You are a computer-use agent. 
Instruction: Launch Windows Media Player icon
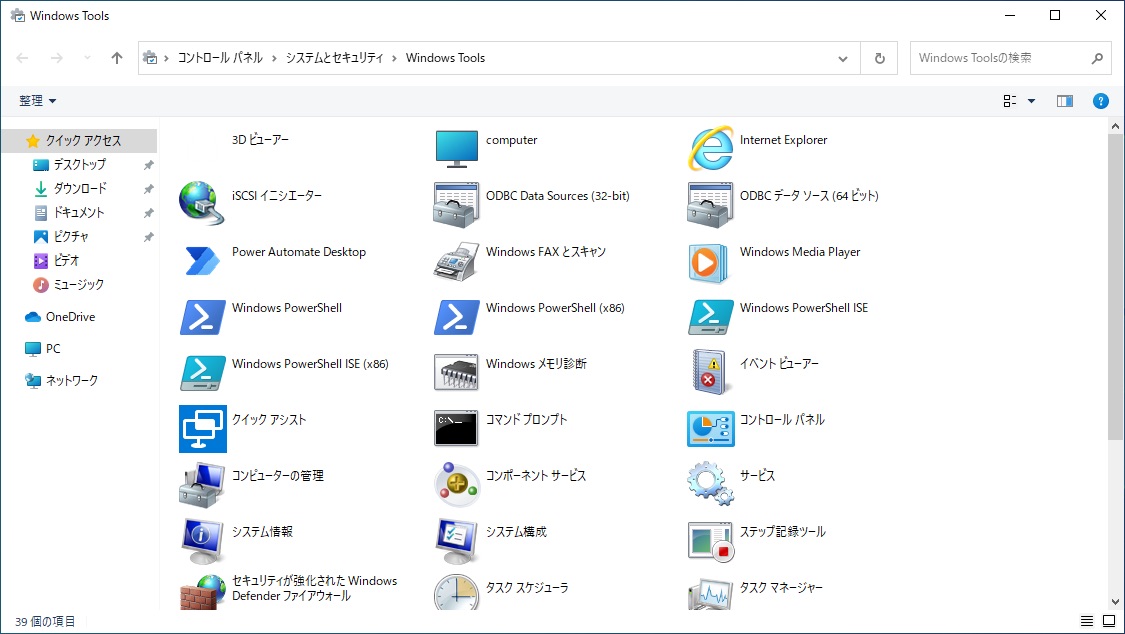pos(709,262)
